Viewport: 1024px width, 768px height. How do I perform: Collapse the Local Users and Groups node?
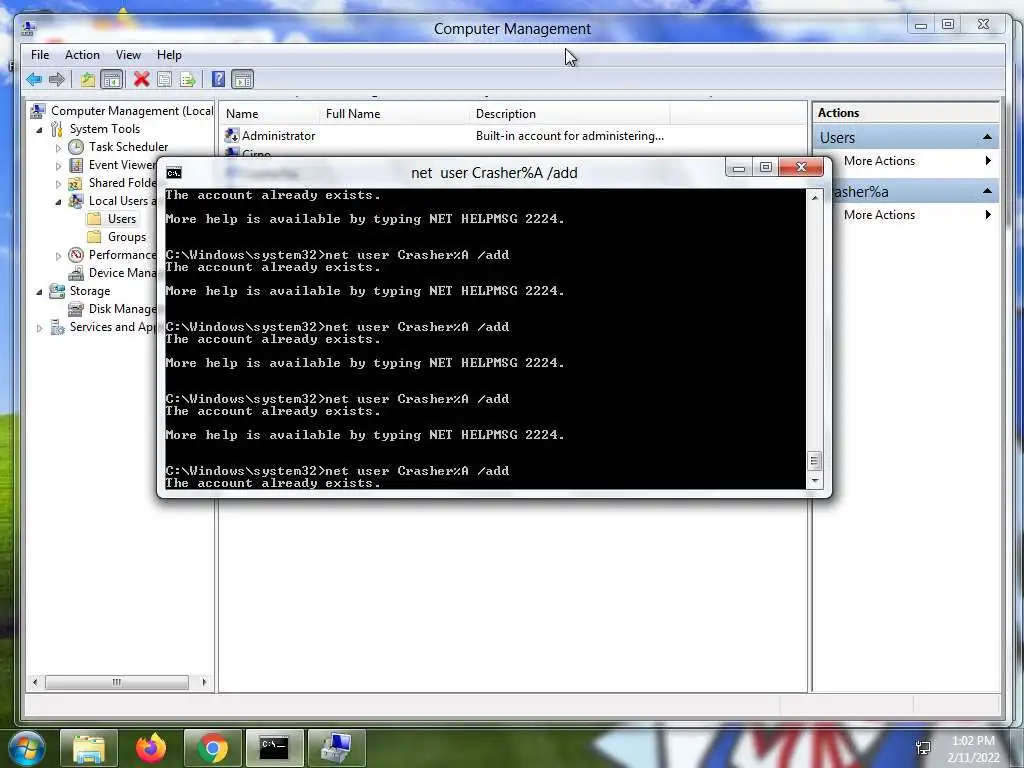pyautogui.click(x=58, y=201)
